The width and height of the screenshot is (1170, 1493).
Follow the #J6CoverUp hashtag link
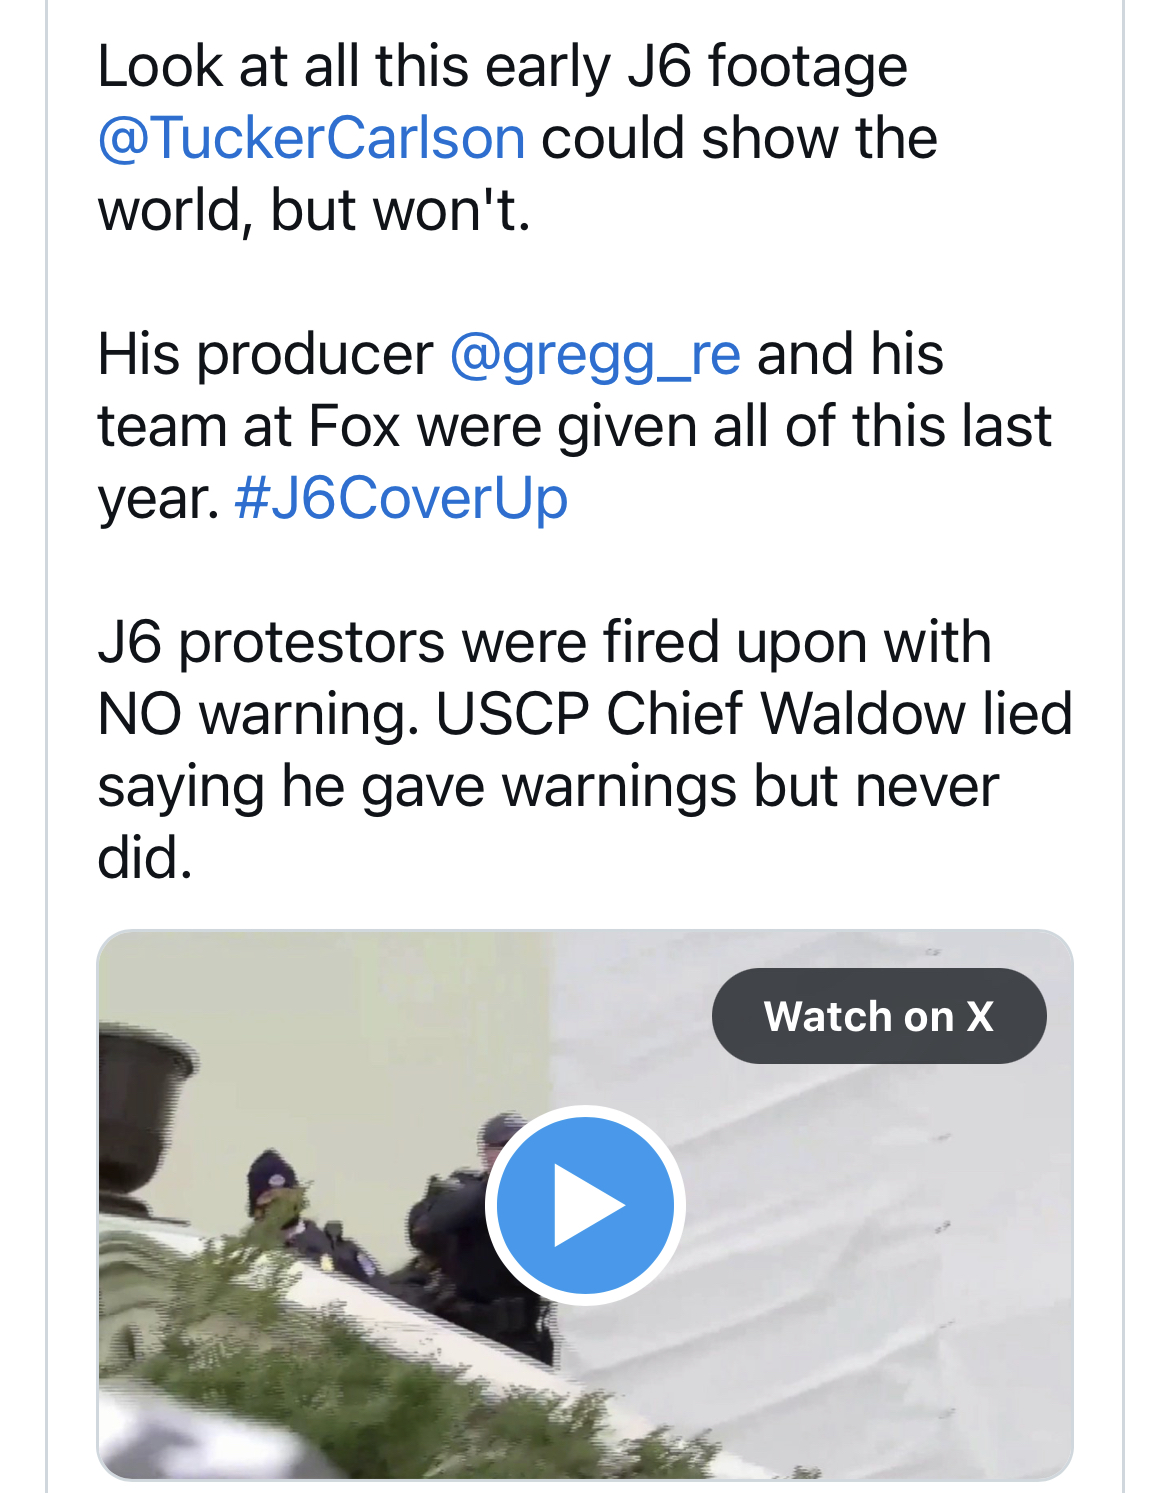coord(401,498)
